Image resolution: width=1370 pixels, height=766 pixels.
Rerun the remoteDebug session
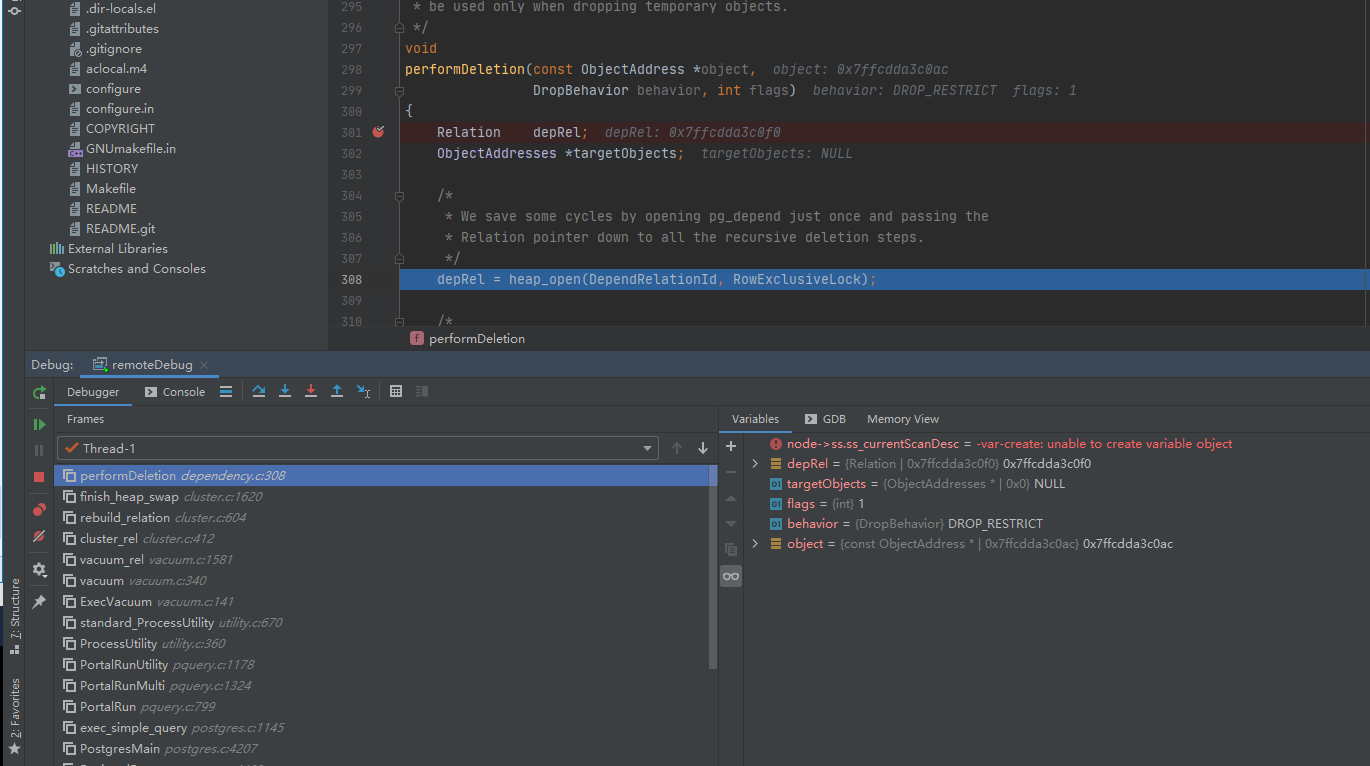(x=39, y=393)
